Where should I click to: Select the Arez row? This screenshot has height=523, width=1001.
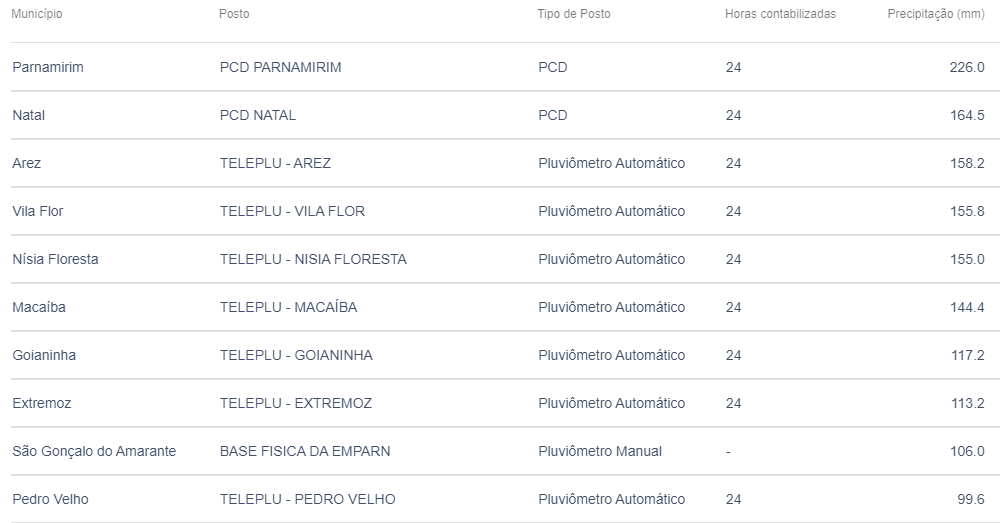505,163
